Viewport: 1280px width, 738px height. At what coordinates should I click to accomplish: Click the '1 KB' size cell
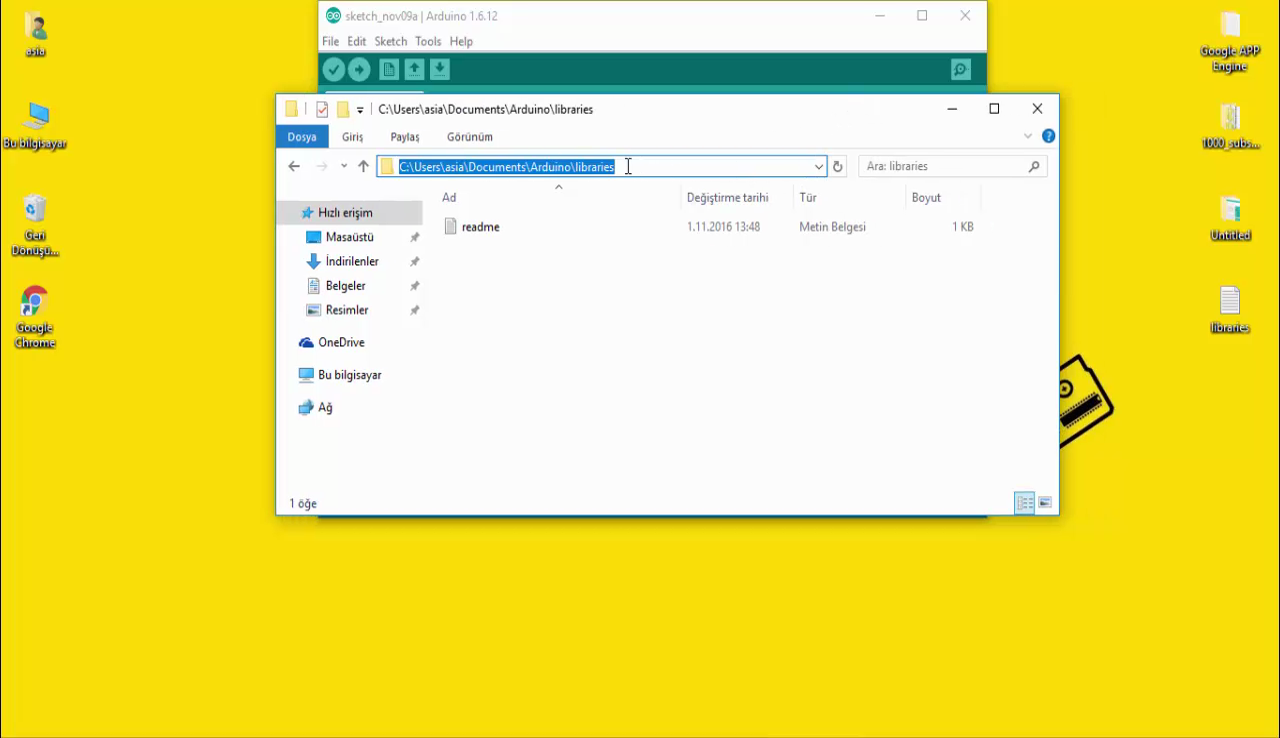pos(963,227)
